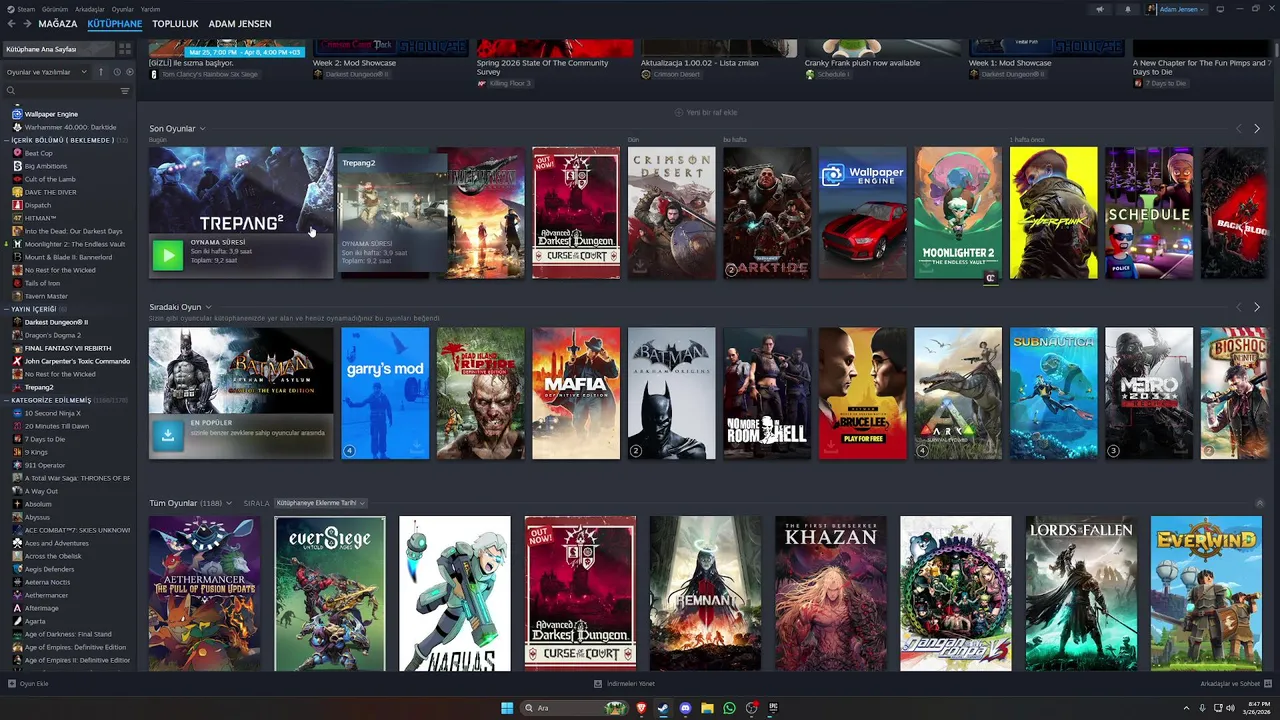Open the notifications bell icon
Image resolution: width=1280 pixels, height=720 pixels.
[x=1128, y=9]
